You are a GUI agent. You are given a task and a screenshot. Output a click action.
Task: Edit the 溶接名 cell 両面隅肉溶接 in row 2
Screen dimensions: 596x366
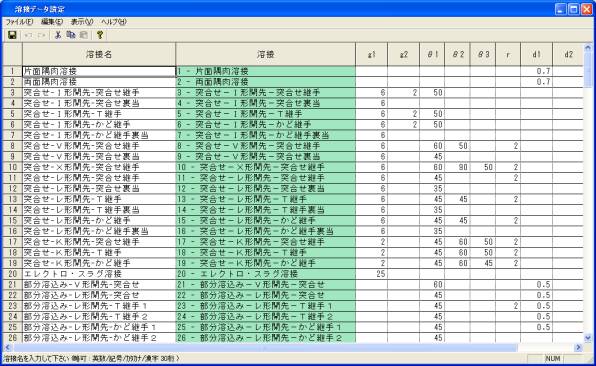(x=99, y=82)
